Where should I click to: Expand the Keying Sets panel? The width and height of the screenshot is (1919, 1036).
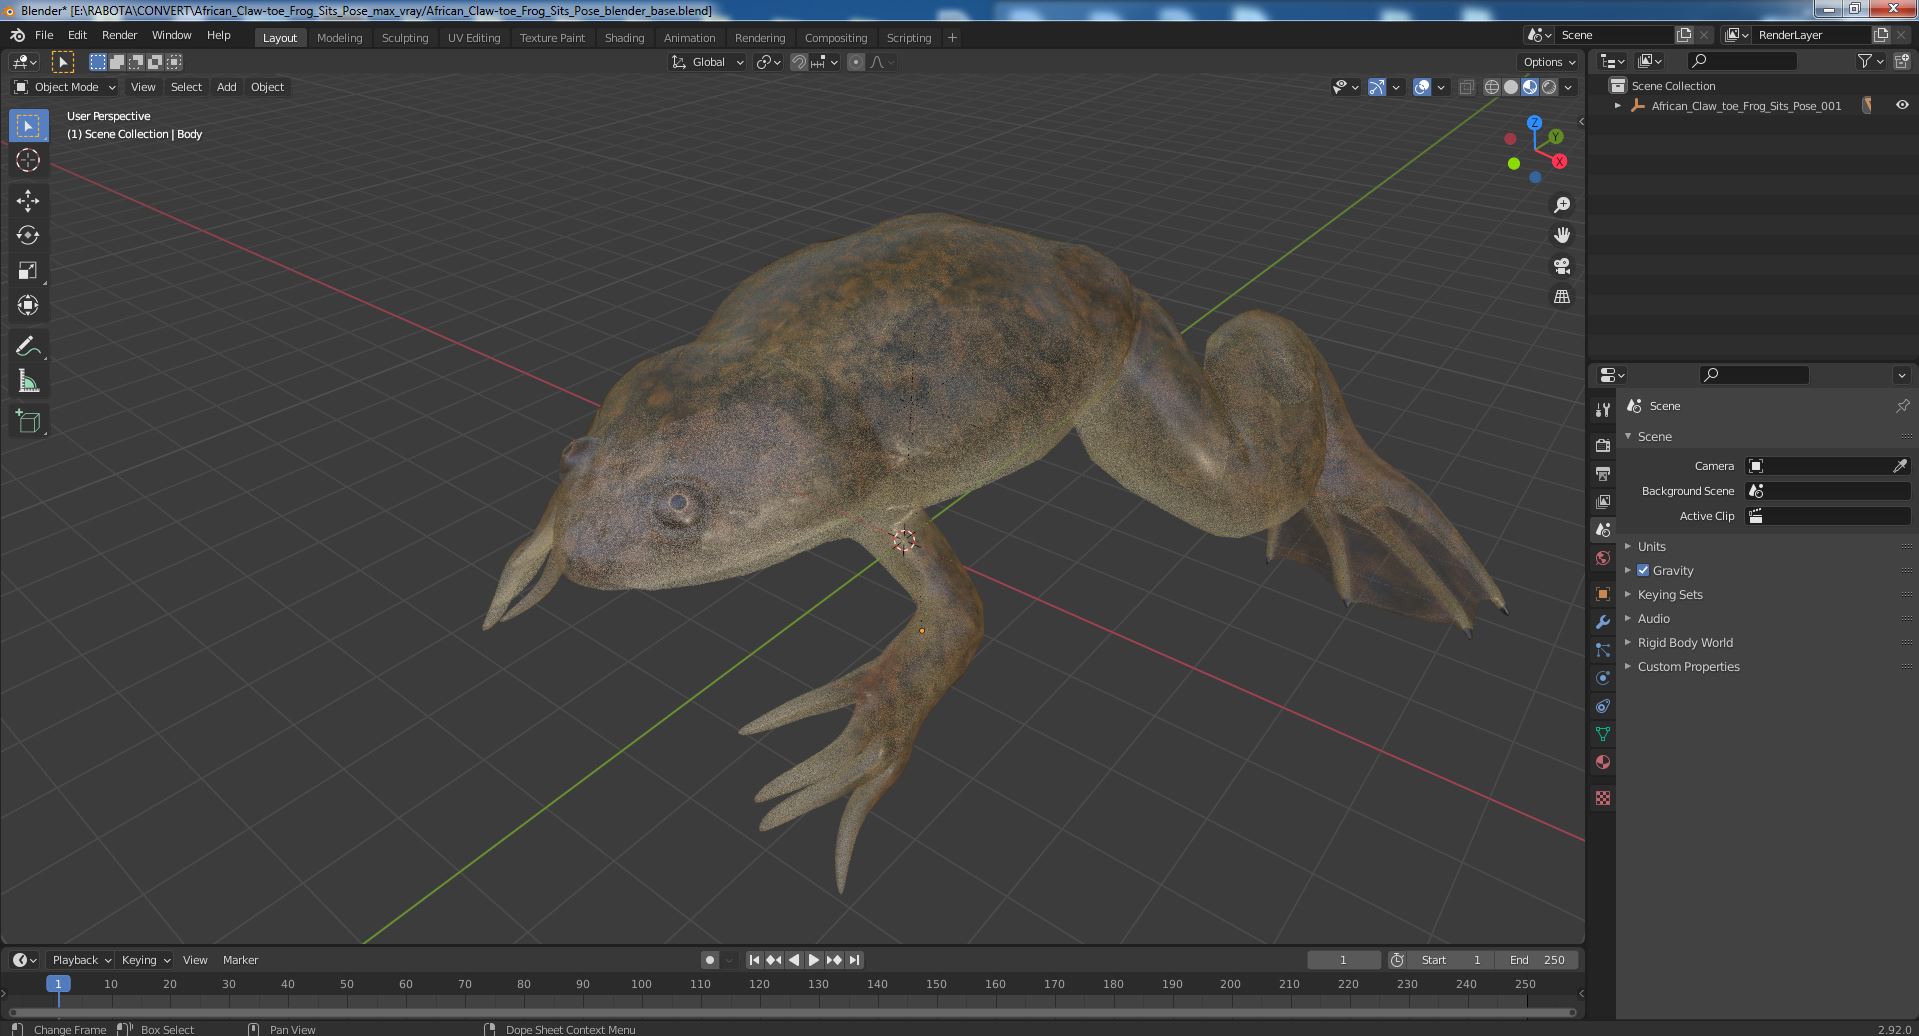pyautogui.click(x=1669, y=594)
